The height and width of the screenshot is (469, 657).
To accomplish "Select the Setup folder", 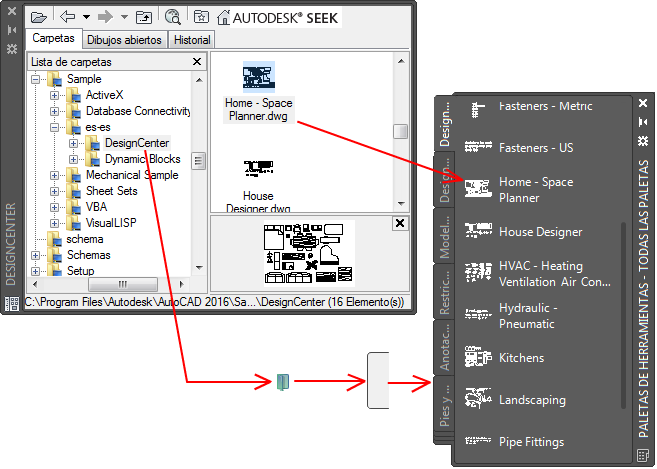I will pos(80,271).
